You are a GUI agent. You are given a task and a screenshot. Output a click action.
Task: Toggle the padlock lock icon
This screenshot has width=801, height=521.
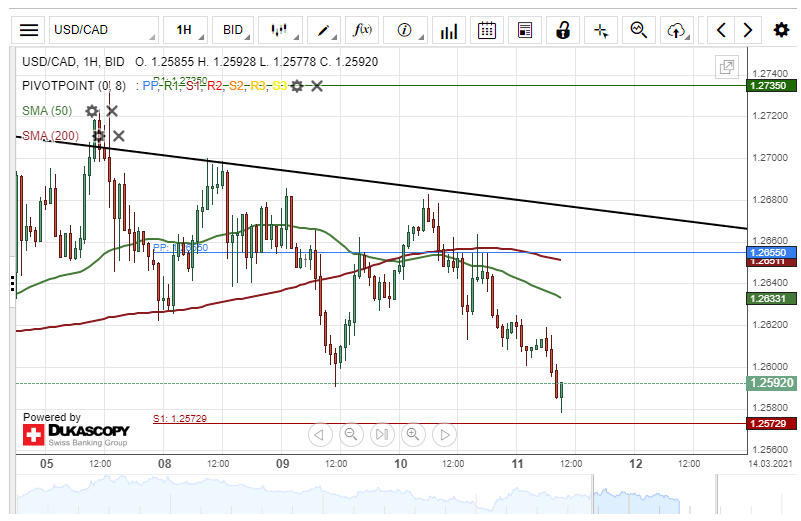click(562, 30)
